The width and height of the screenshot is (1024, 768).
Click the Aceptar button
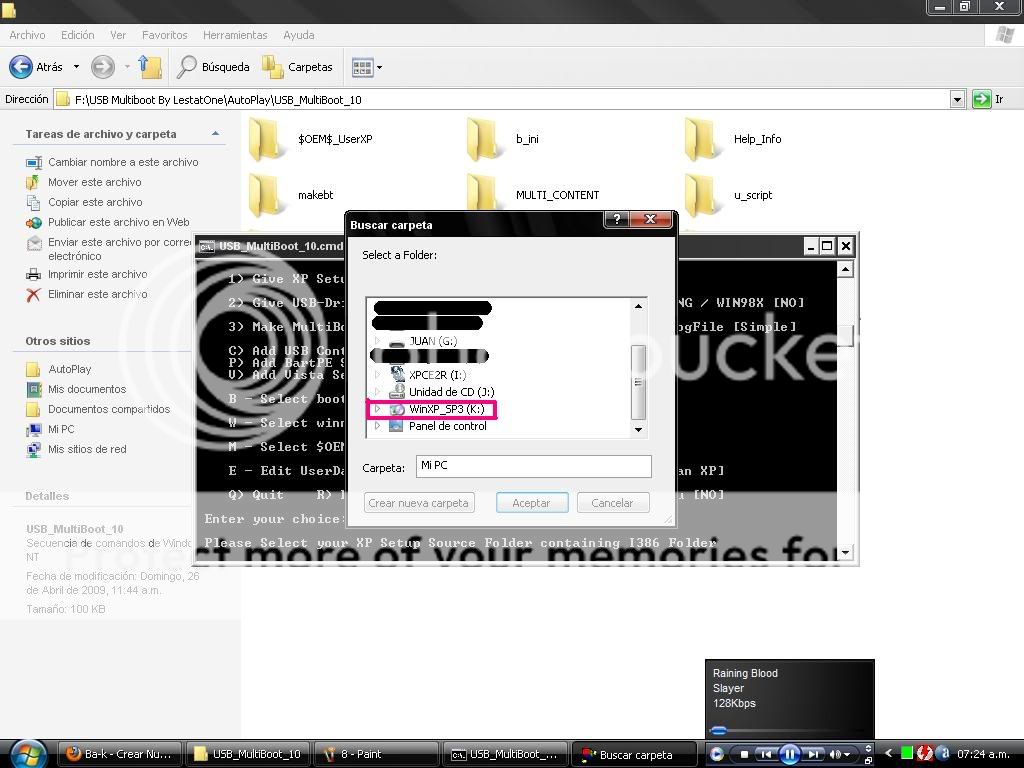[532, 503]
